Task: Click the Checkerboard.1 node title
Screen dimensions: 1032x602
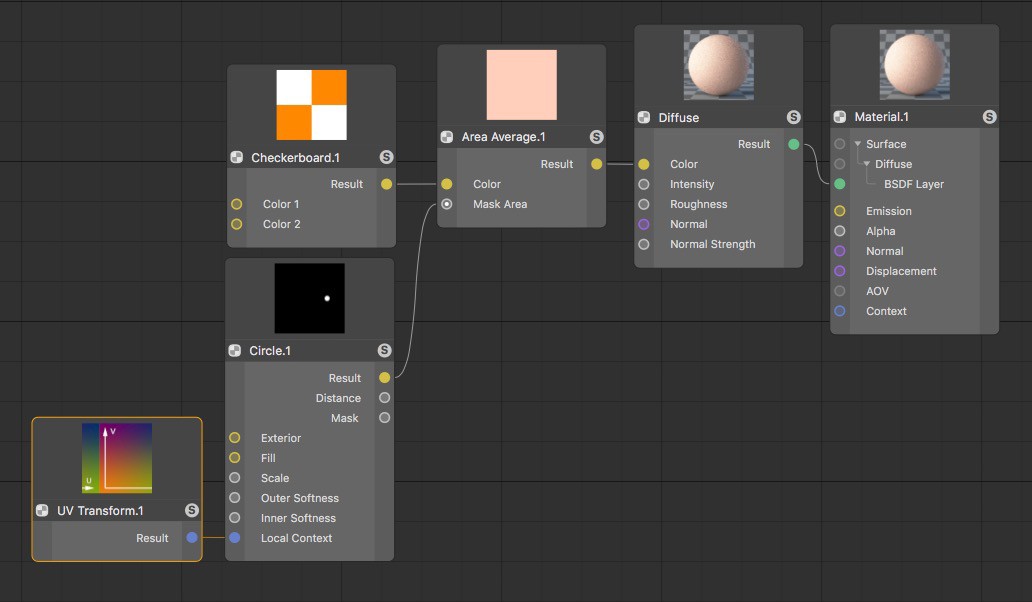Action: point(296,158)
